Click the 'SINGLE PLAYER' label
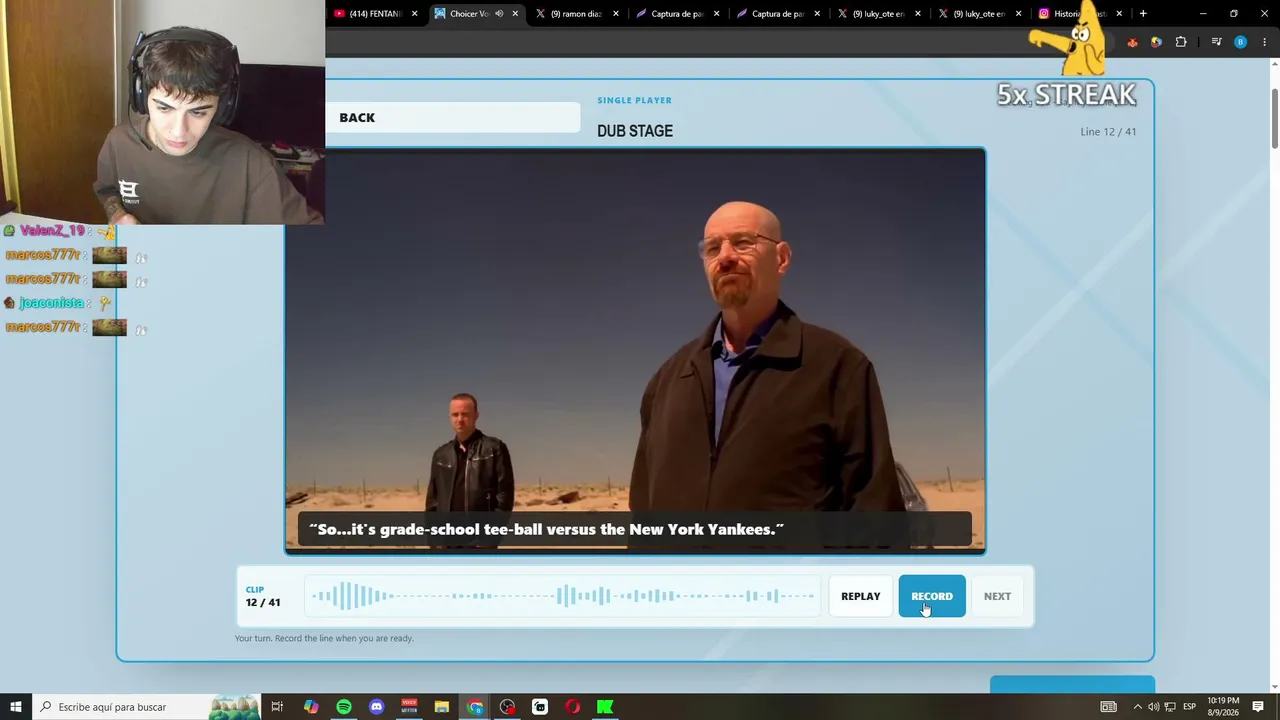 point(634,100)
